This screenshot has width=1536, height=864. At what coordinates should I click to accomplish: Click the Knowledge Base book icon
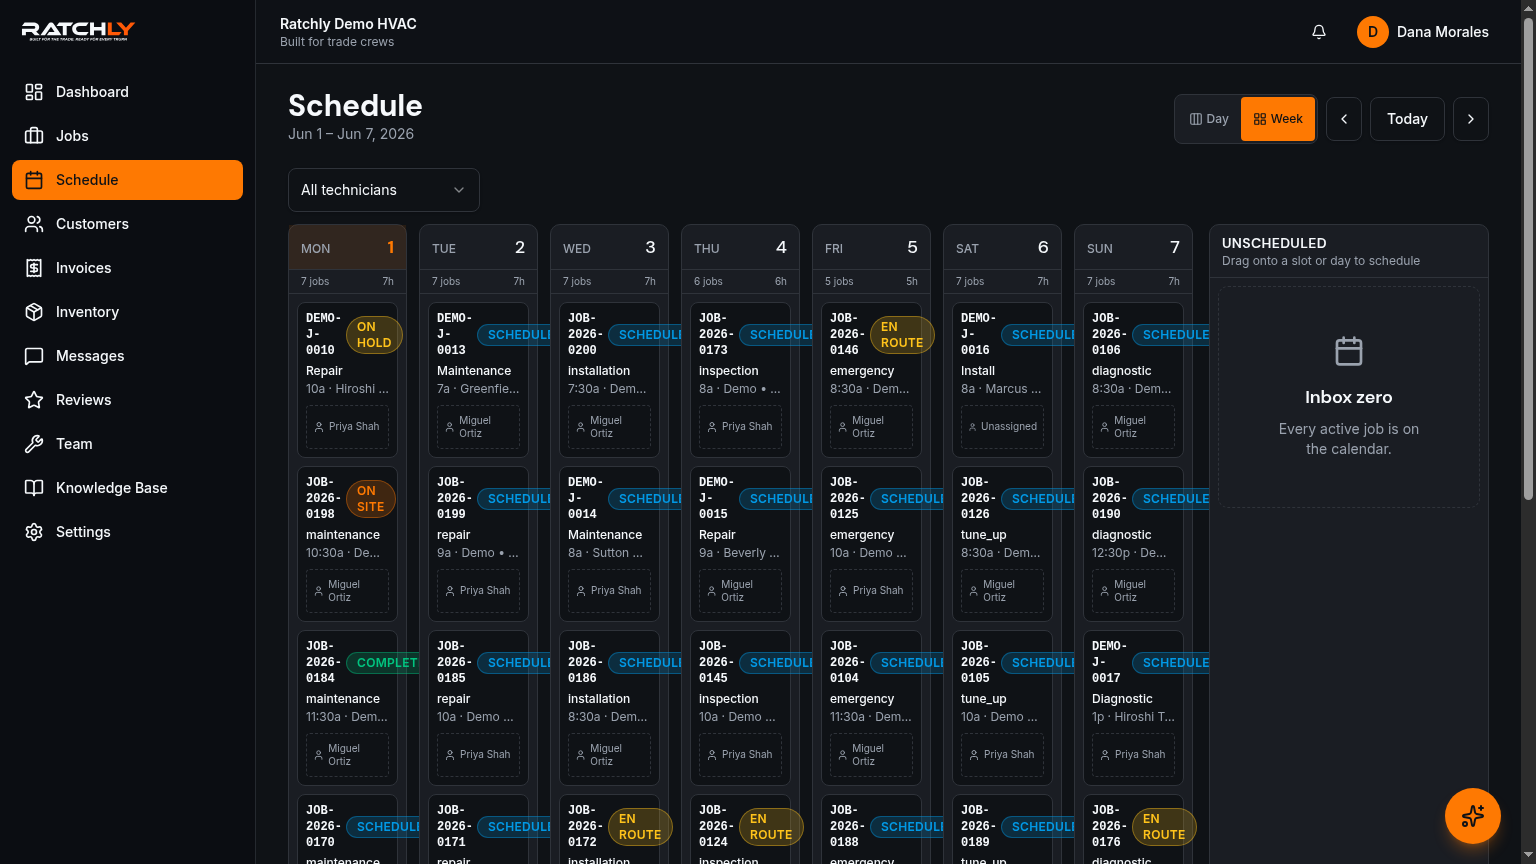pos(34,488)
